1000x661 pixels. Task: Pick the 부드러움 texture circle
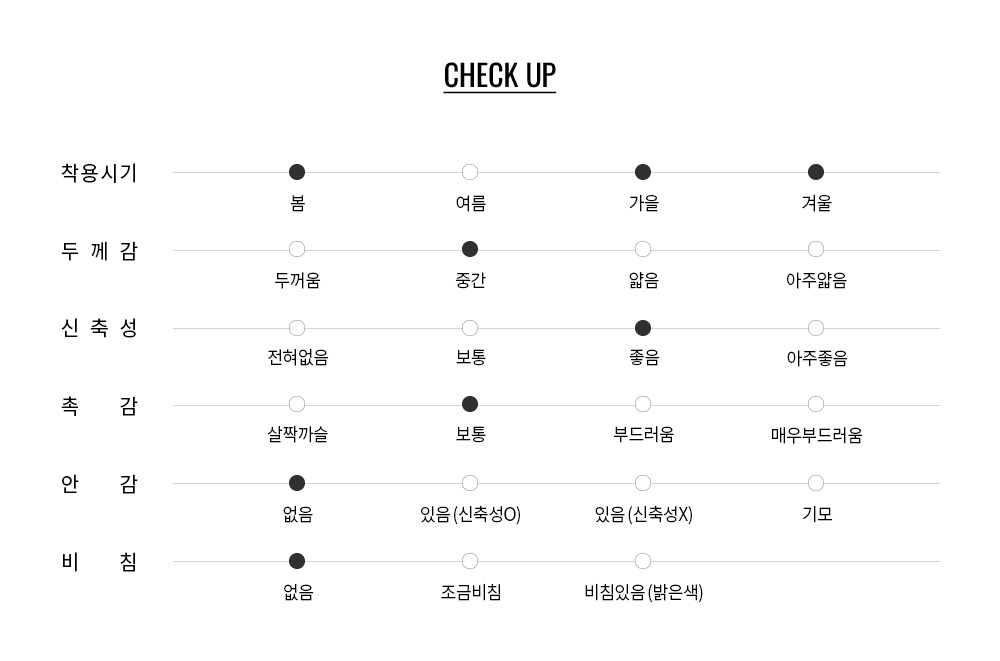click(x=643, y=404)
